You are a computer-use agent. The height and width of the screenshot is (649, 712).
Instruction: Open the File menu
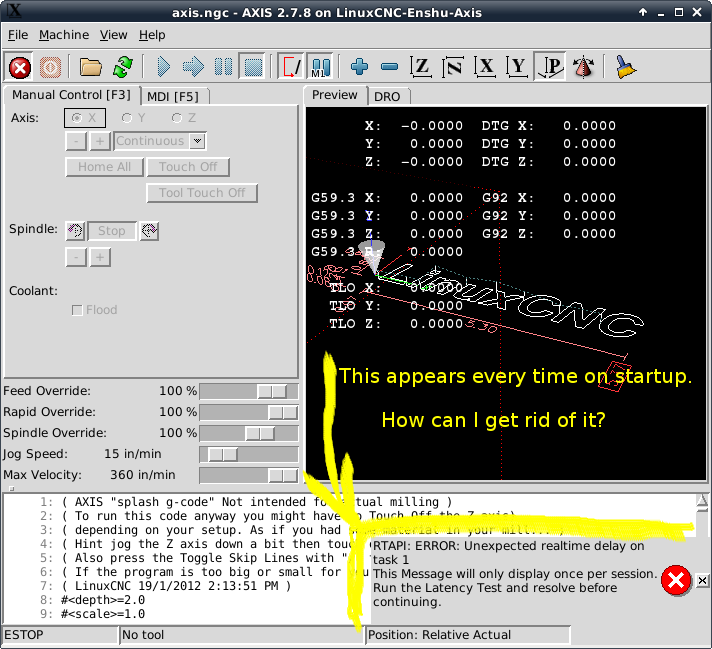[x=18, y=35]
